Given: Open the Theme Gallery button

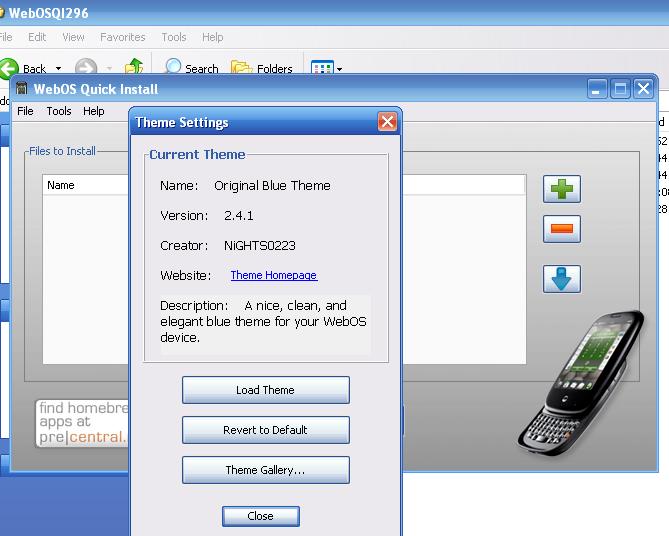Looking at the screenshot, I should 265,470.
